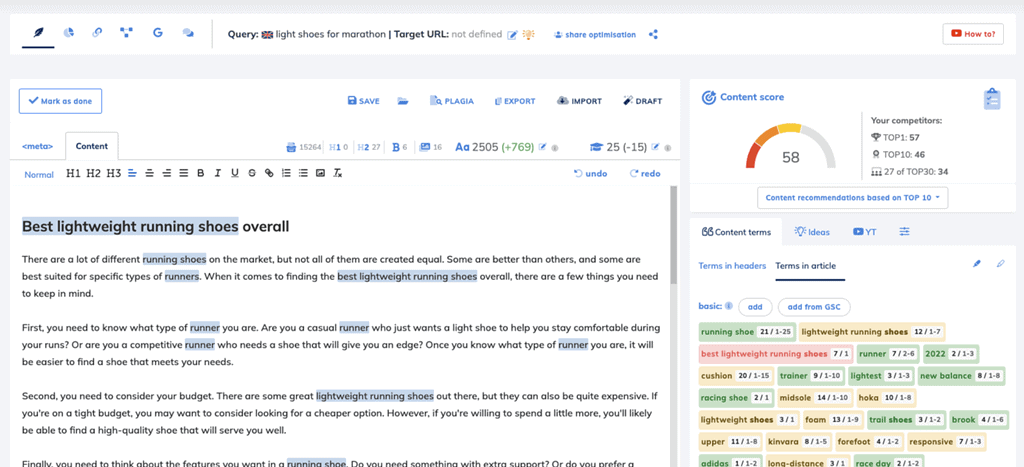Viewport: 1024px width, 467px height.
Task: Open the Normal text style dropdown
Action: [39, 174]
